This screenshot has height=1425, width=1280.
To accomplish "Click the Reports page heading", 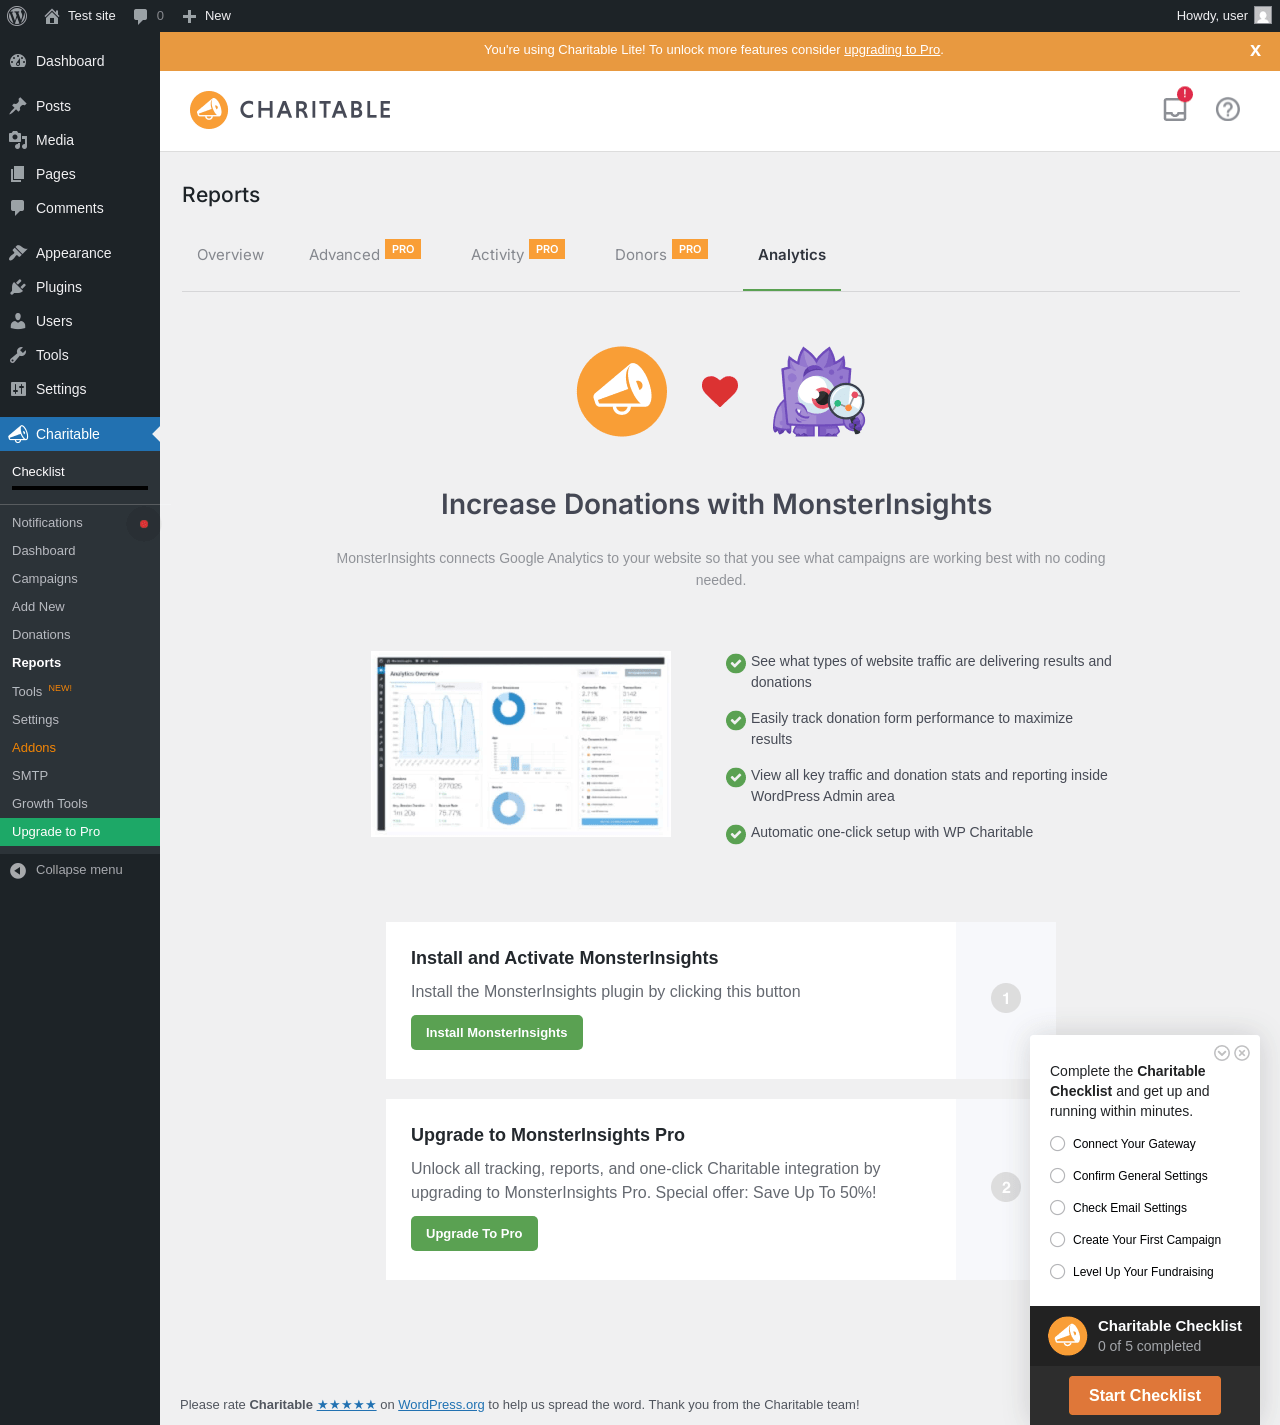I will click(x=221, y=195).
